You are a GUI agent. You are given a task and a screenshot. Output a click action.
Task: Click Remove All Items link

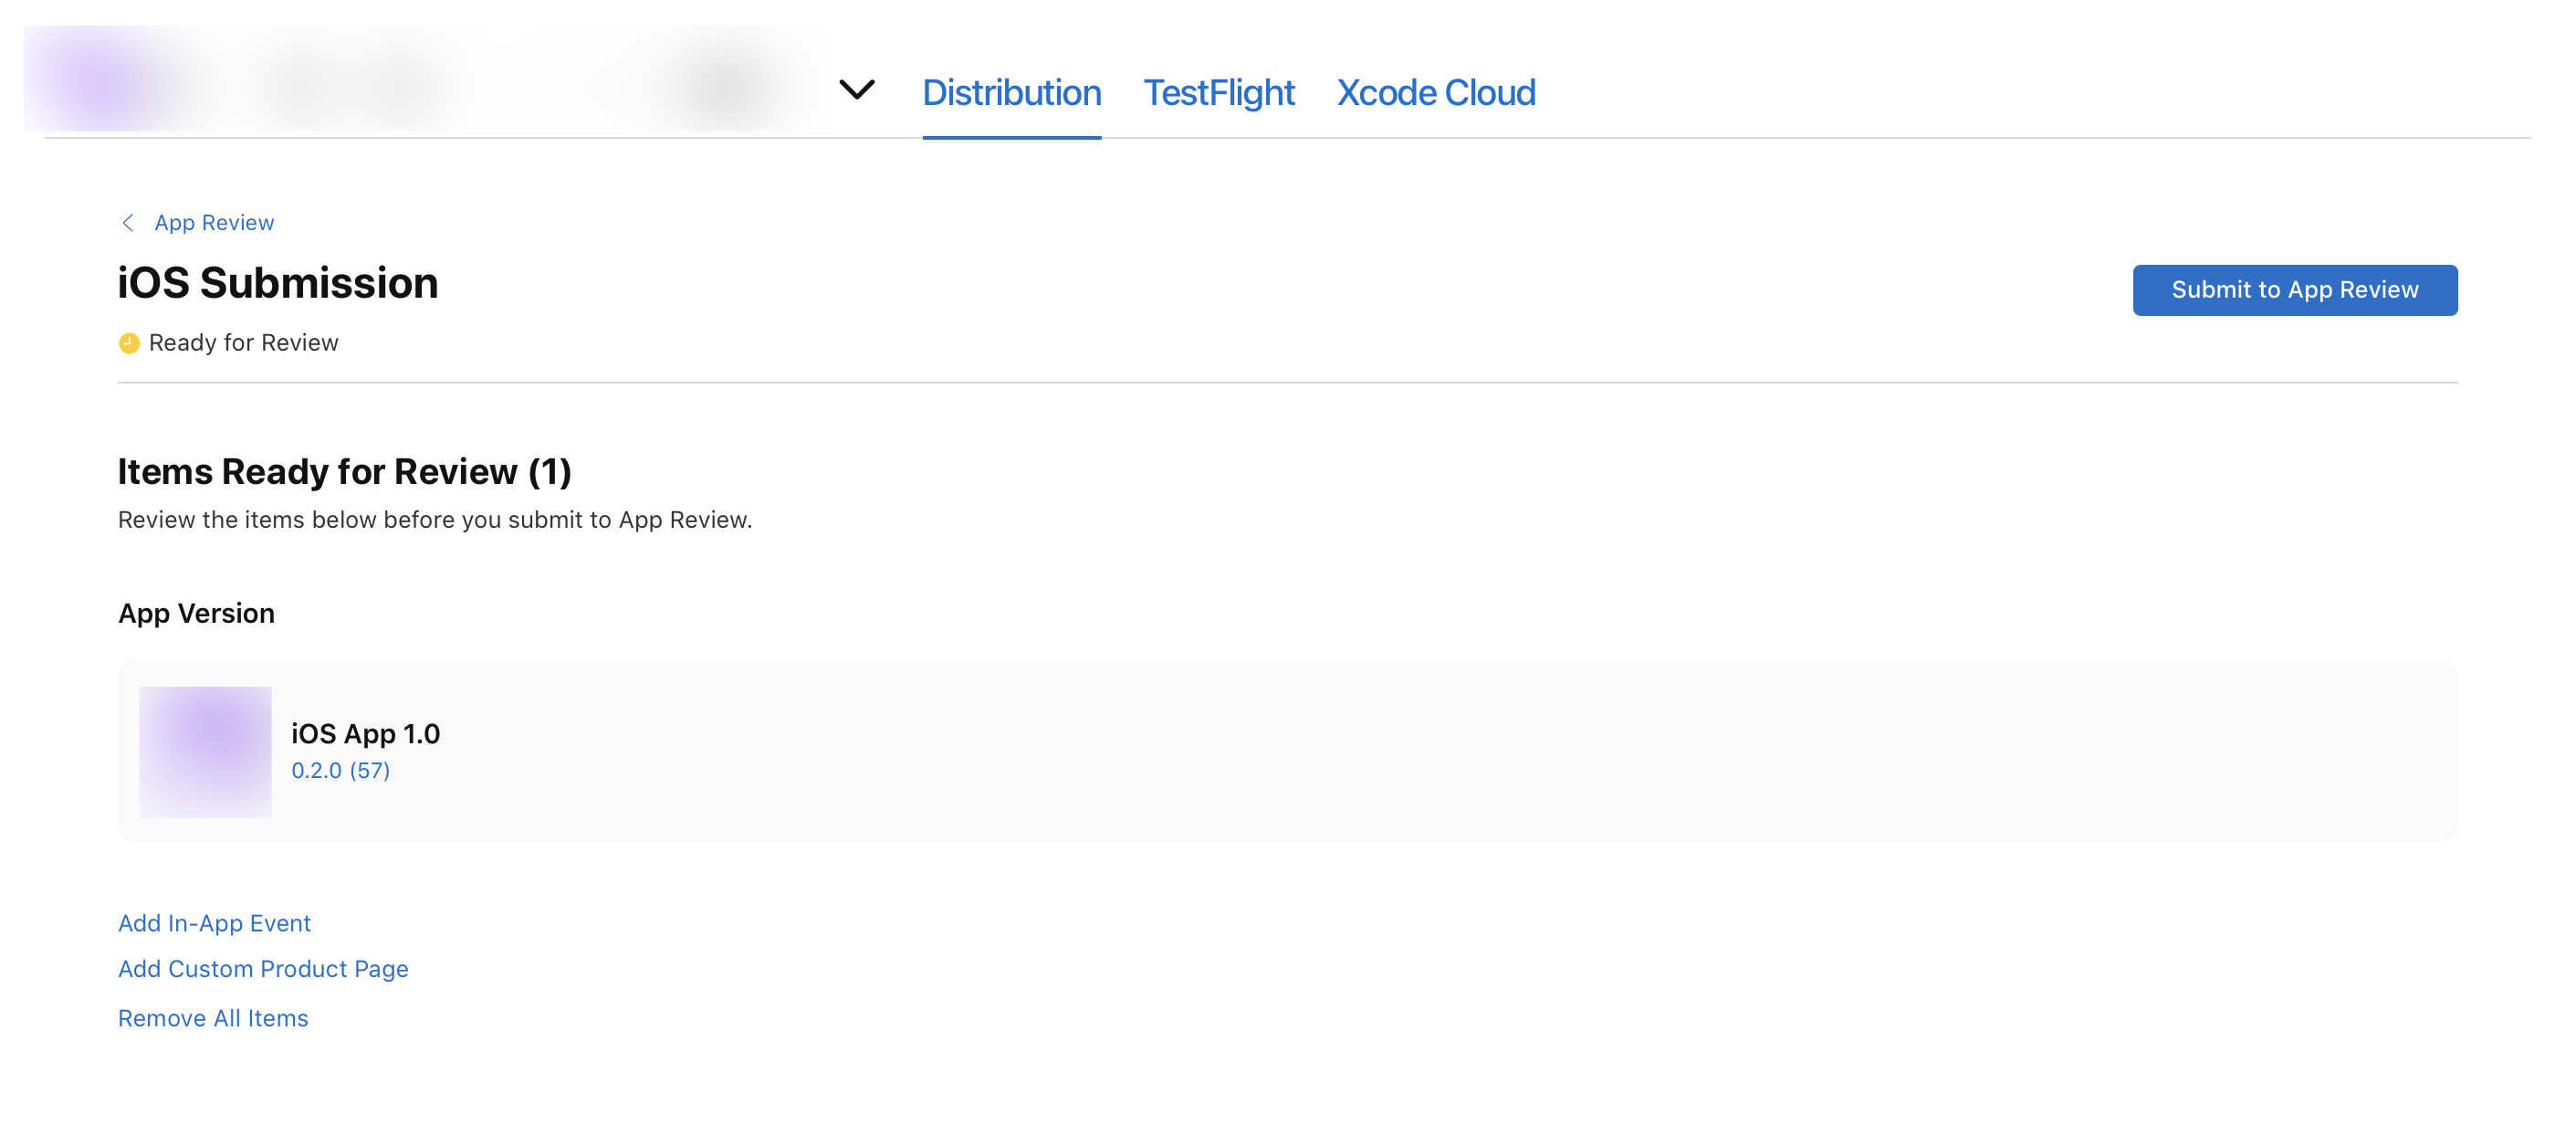pyautogui.click(x=213, y=1018)
